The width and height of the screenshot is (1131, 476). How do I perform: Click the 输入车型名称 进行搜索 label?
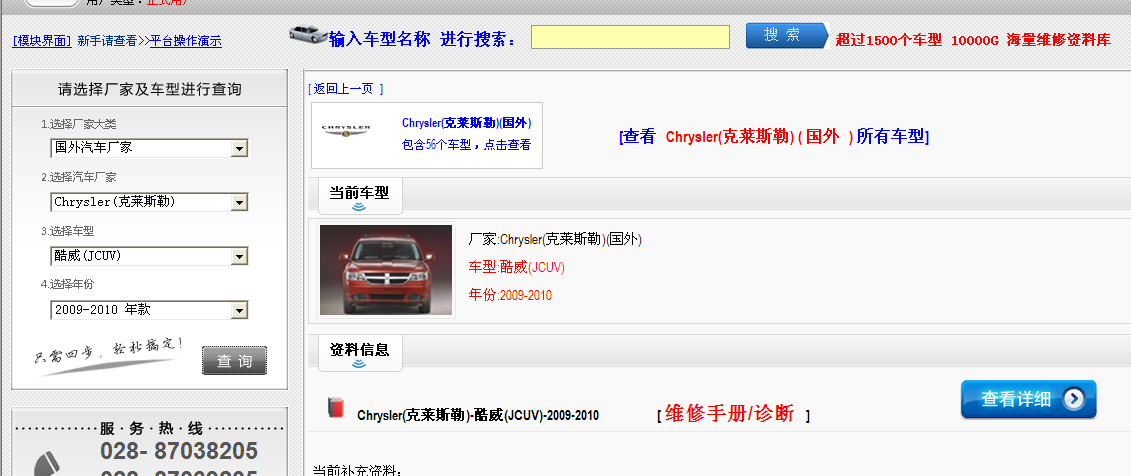click(423, 39)
